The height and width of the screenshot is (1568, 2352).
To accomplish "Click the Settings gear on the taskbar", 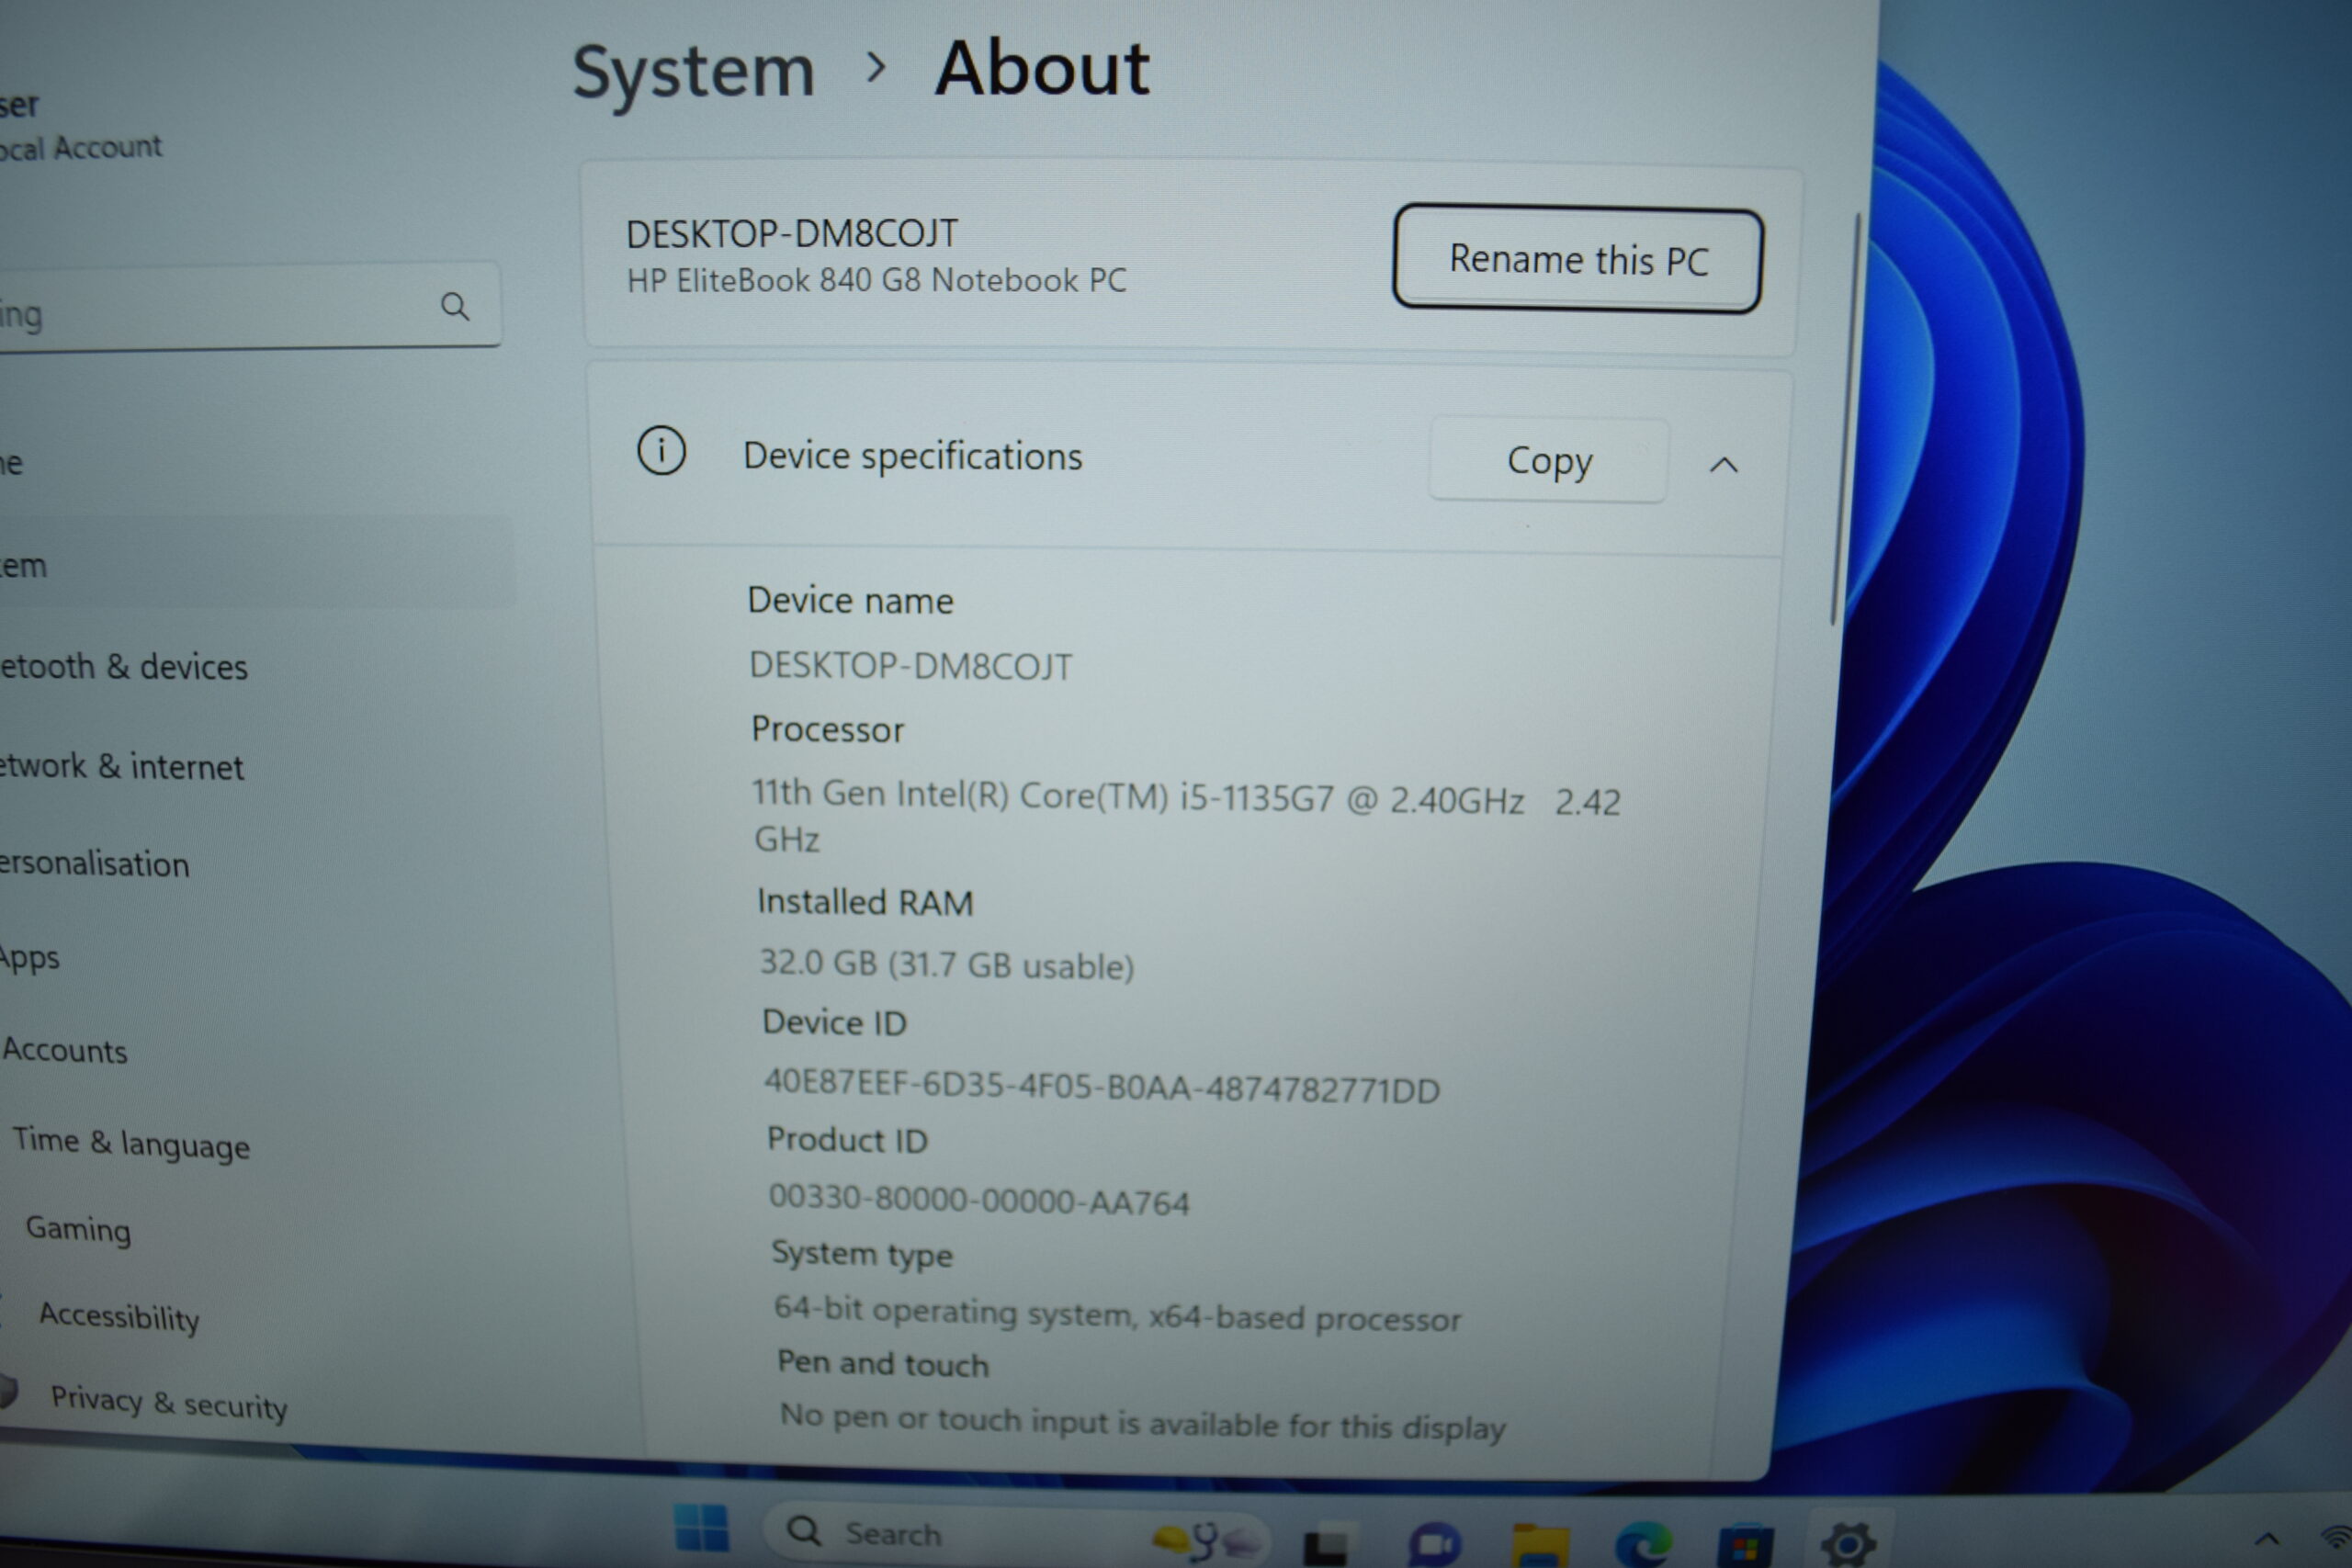I will coord(1848,1545).
